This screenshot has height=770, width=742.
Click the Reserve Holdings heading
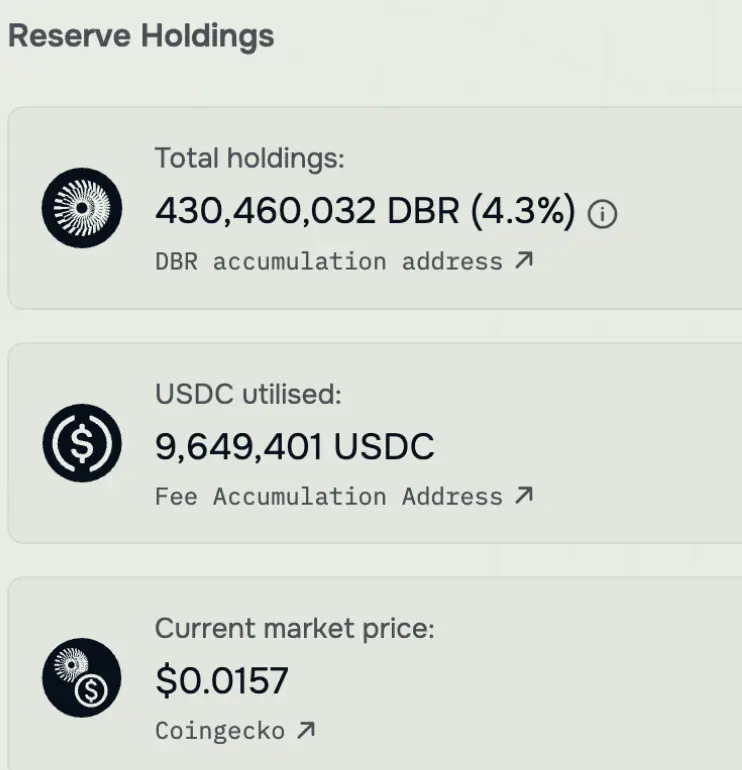pyautogui.click(x=141, y=37)
